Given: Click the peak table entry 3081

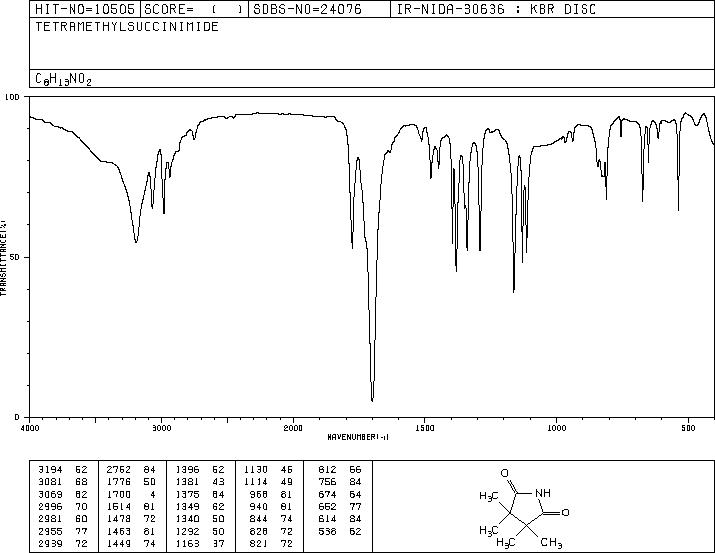Looking at the screenshot, I should pos(50,482).
